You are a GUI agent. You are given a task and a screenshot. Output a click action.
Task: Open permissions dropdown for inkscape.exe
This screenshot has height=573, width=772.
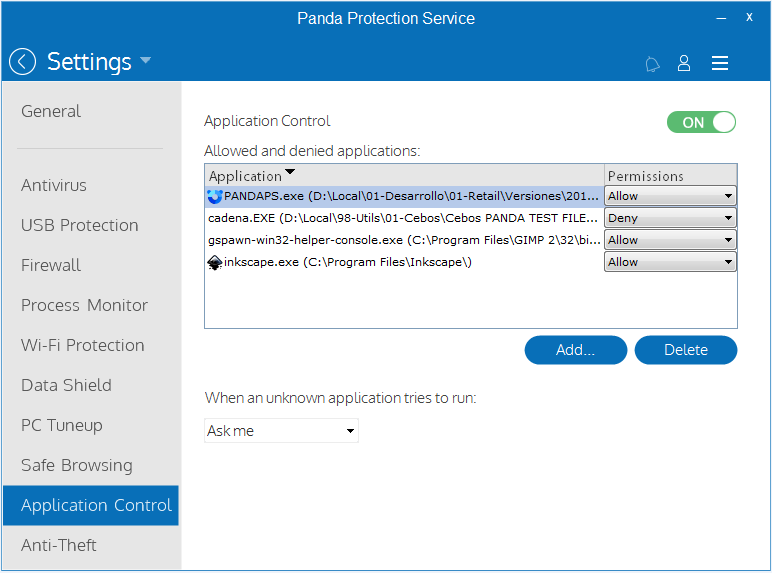[670, 262]
